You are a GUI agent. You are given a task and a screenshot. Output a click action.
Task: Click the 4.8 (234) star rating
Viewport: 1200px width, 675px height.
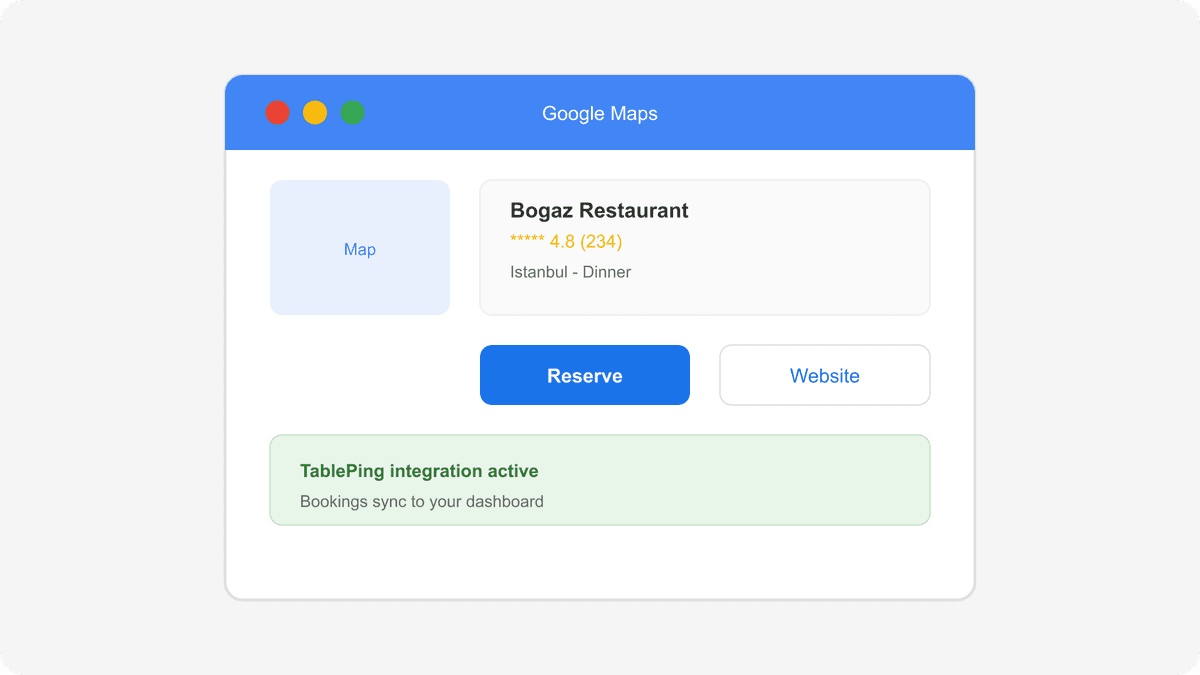click(x=566, y=242)
